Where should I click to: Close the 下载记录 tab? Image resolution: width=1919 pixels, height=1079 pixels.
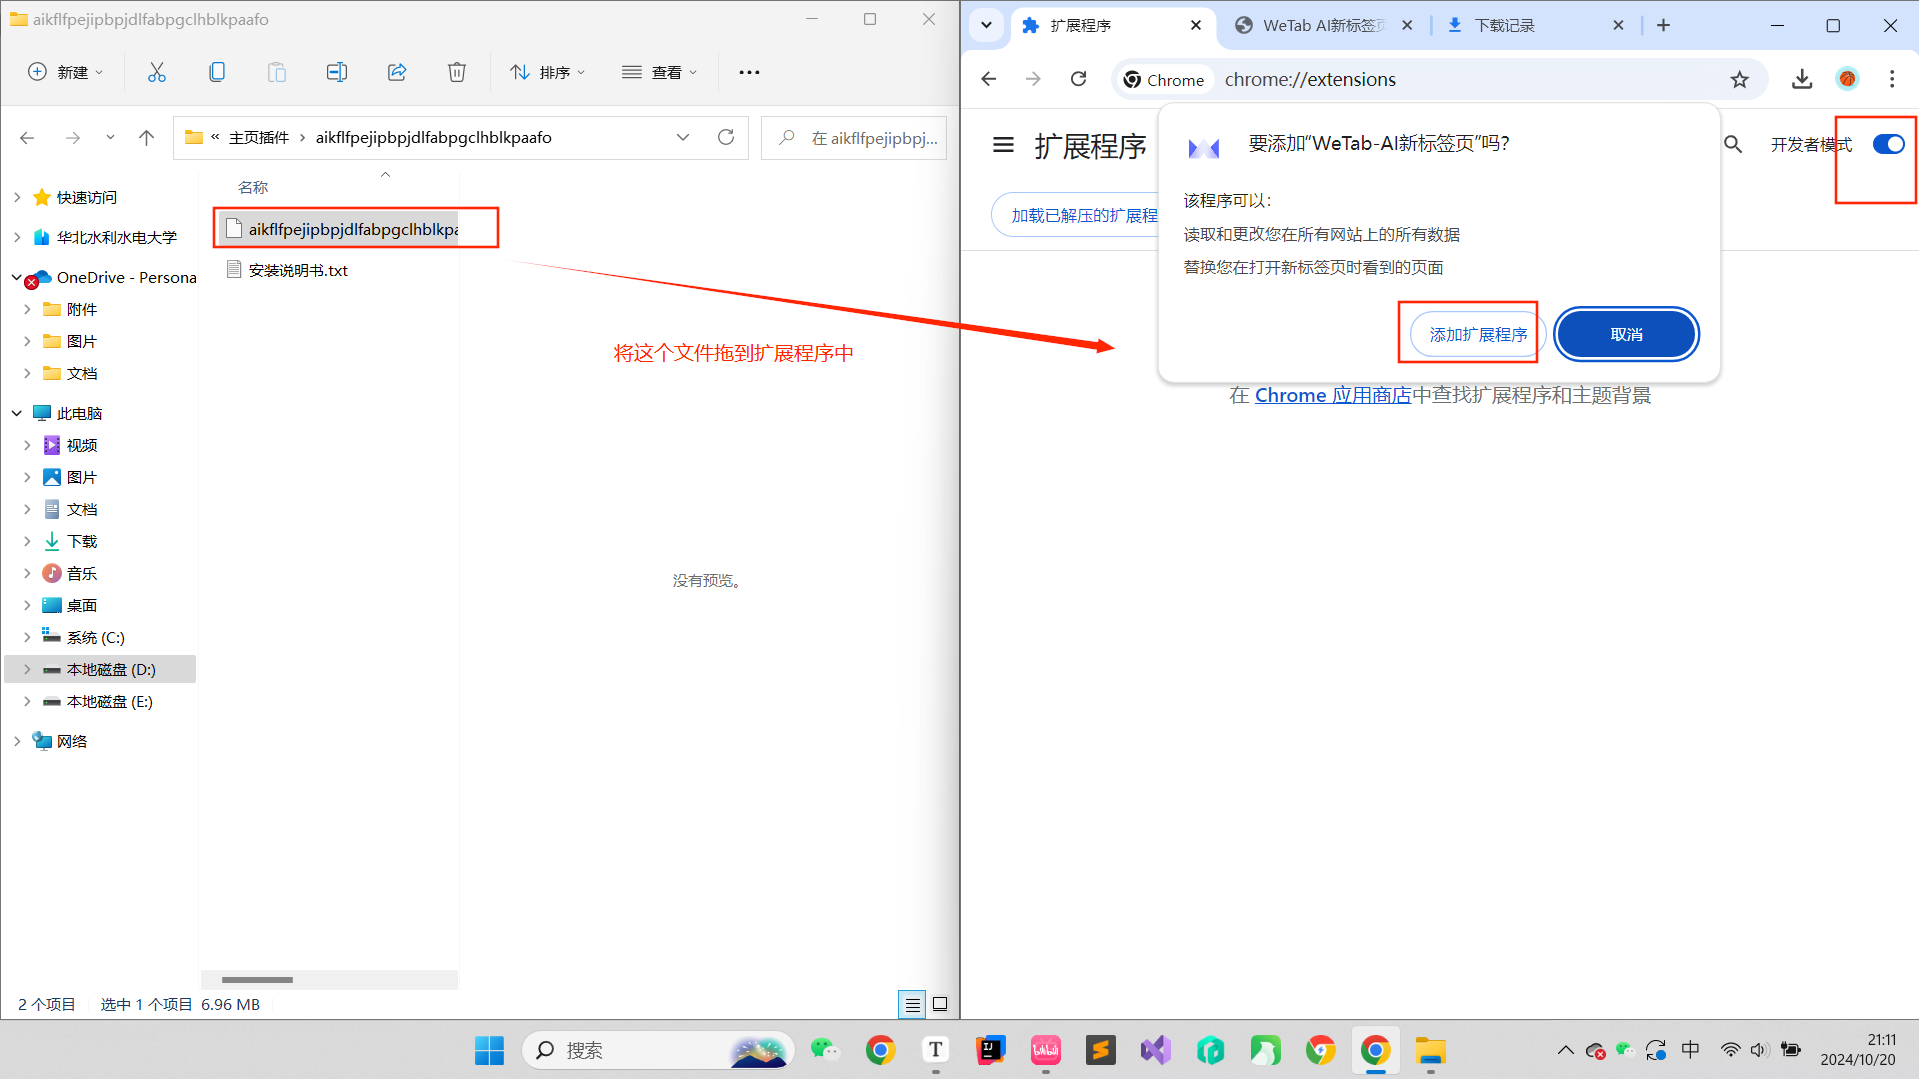pos(1618,25)
